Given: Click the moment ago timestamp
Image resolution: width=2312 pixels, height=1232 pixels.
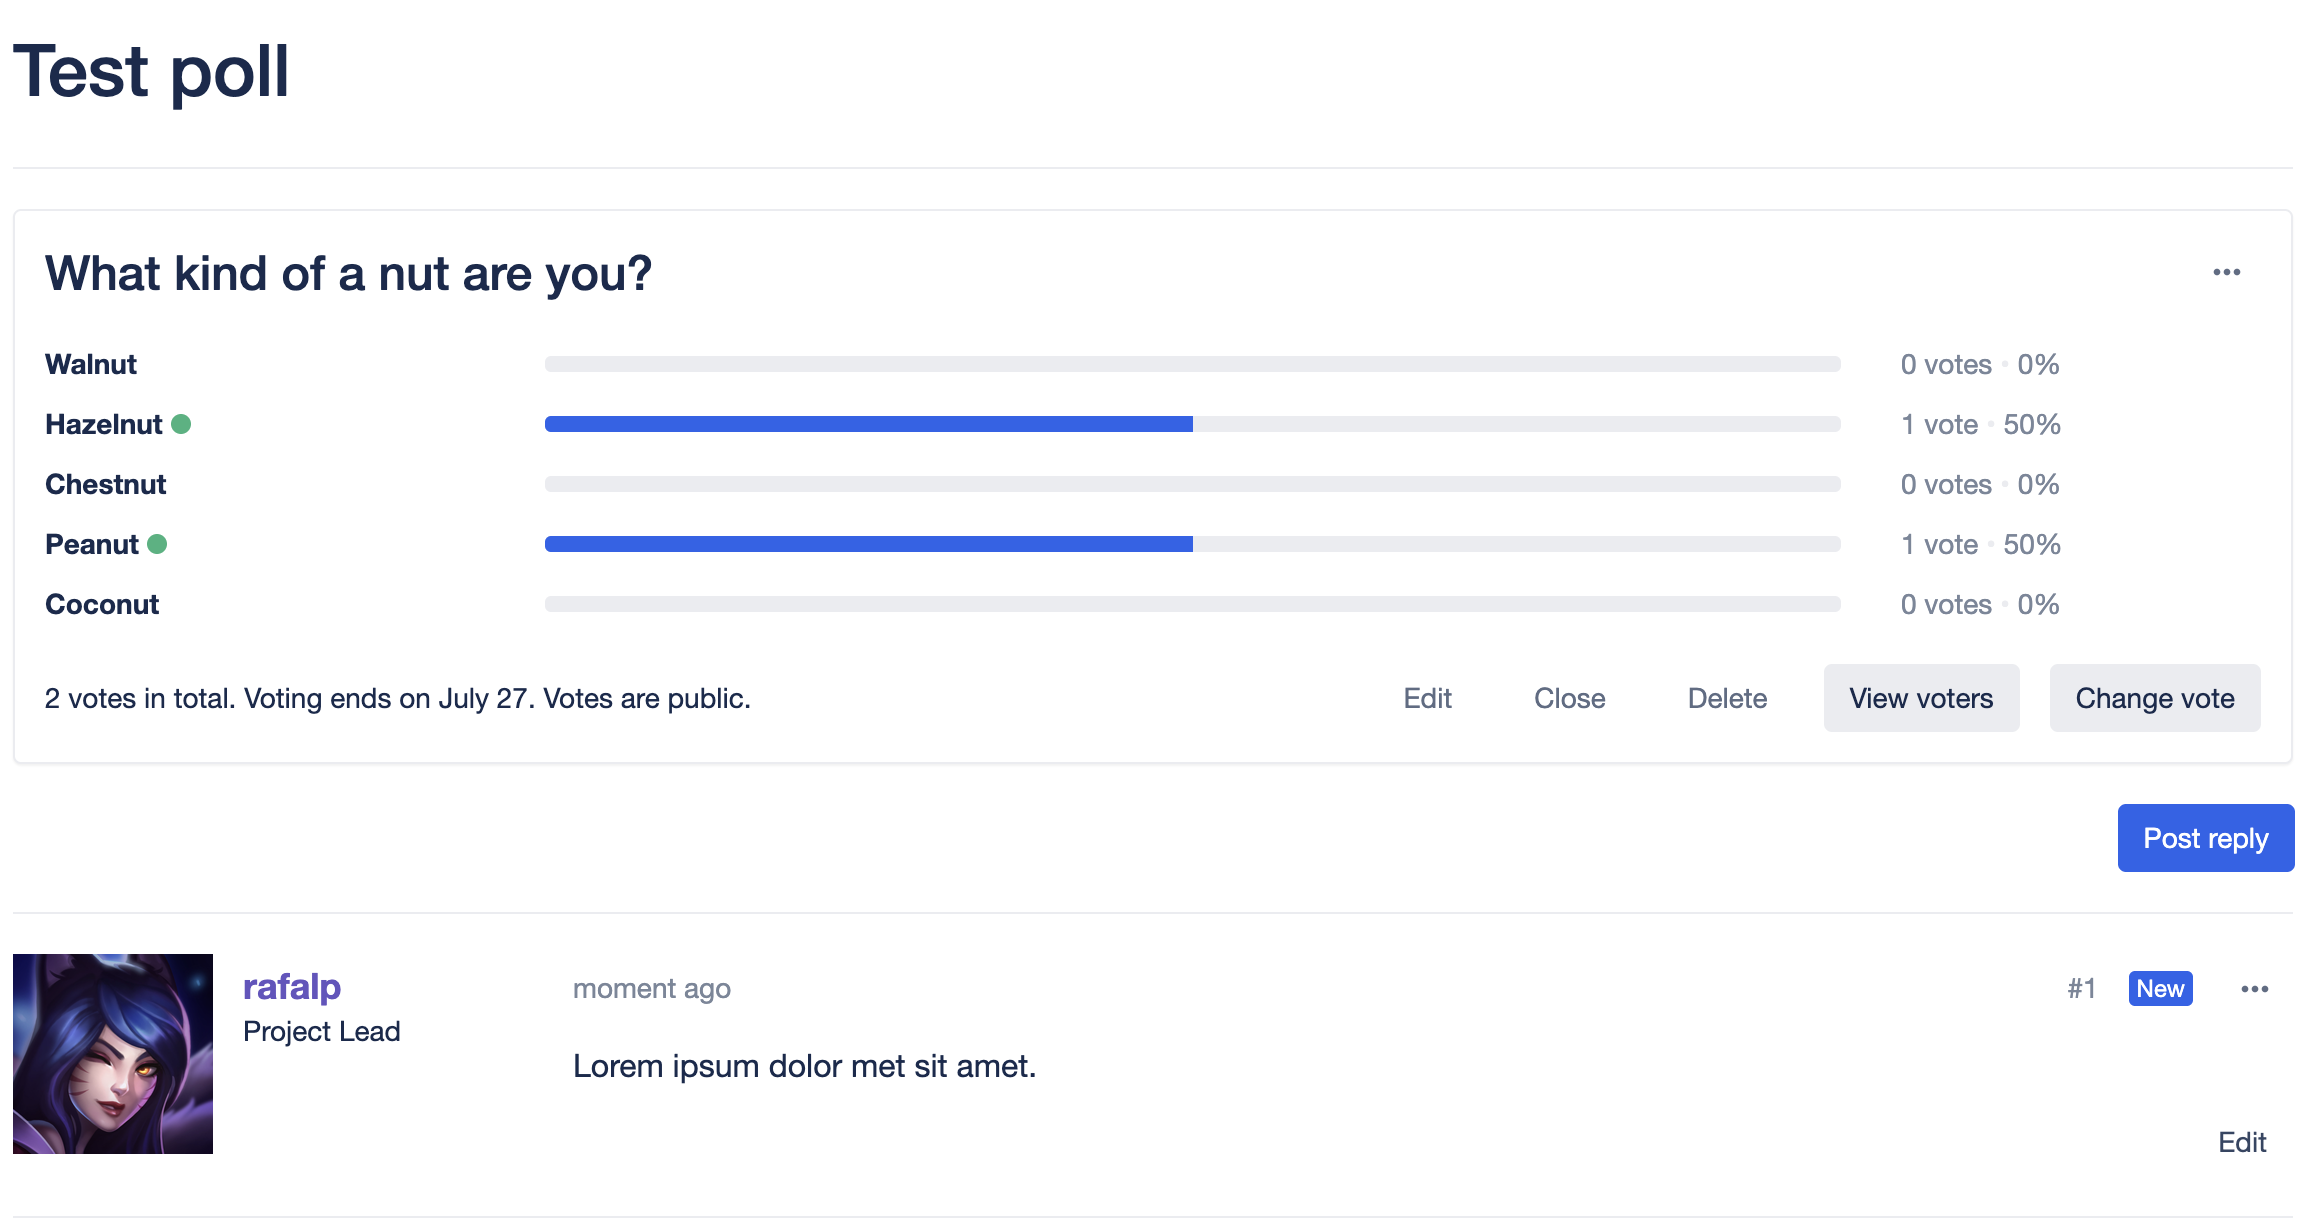Looking at the screenshot, I should [x=651, y=989].
